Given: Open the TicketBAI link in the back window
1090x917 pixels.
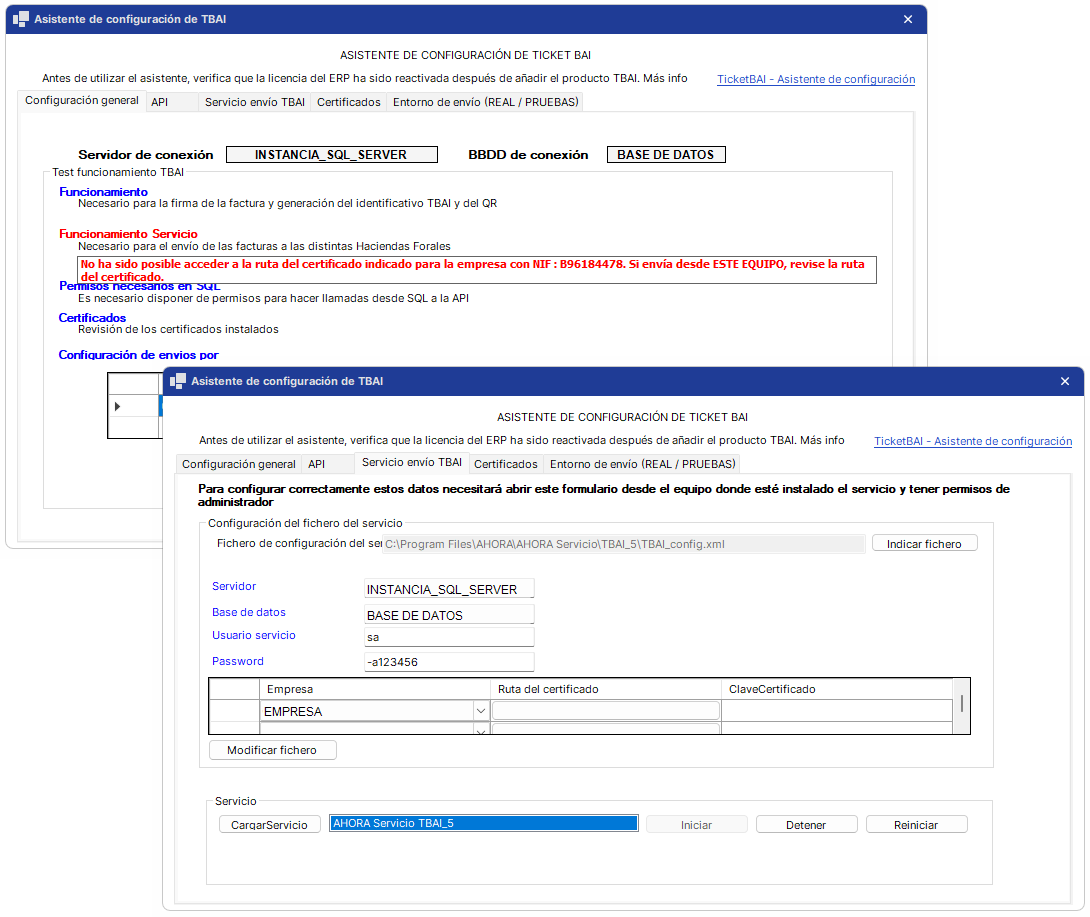Looking at the screenshot, I should coord(816,79).
